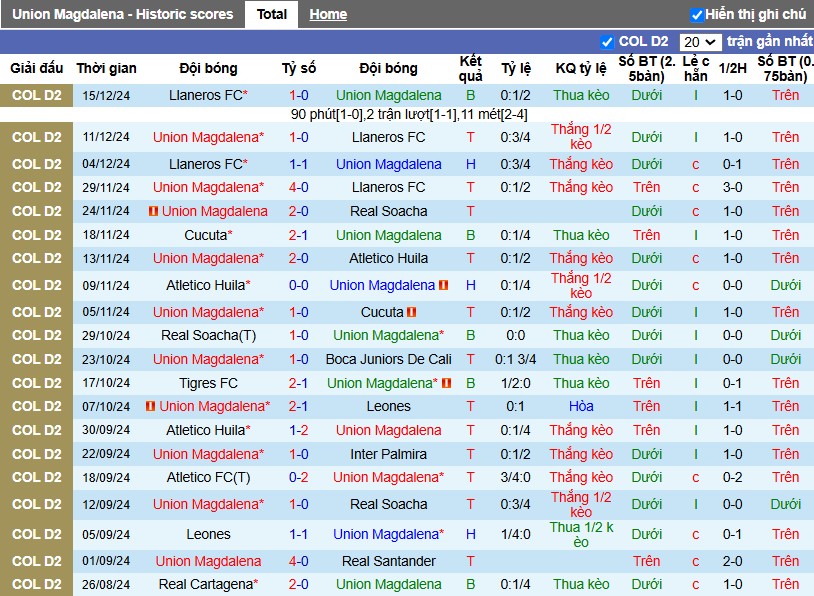Click the KQ tỷ lệ column header

tap(581, 69)
